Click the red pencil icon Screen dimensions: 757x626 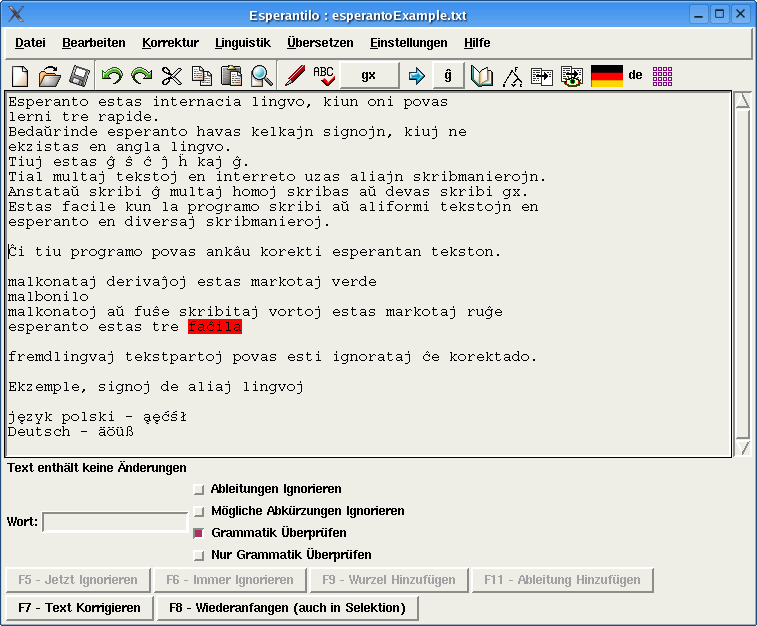click(294, 76)
